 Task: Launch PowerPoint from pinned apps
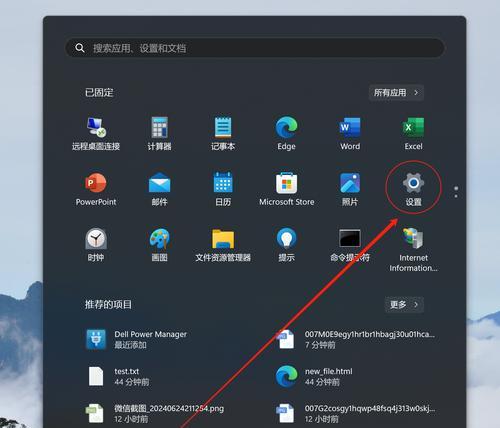pos(96,189)
